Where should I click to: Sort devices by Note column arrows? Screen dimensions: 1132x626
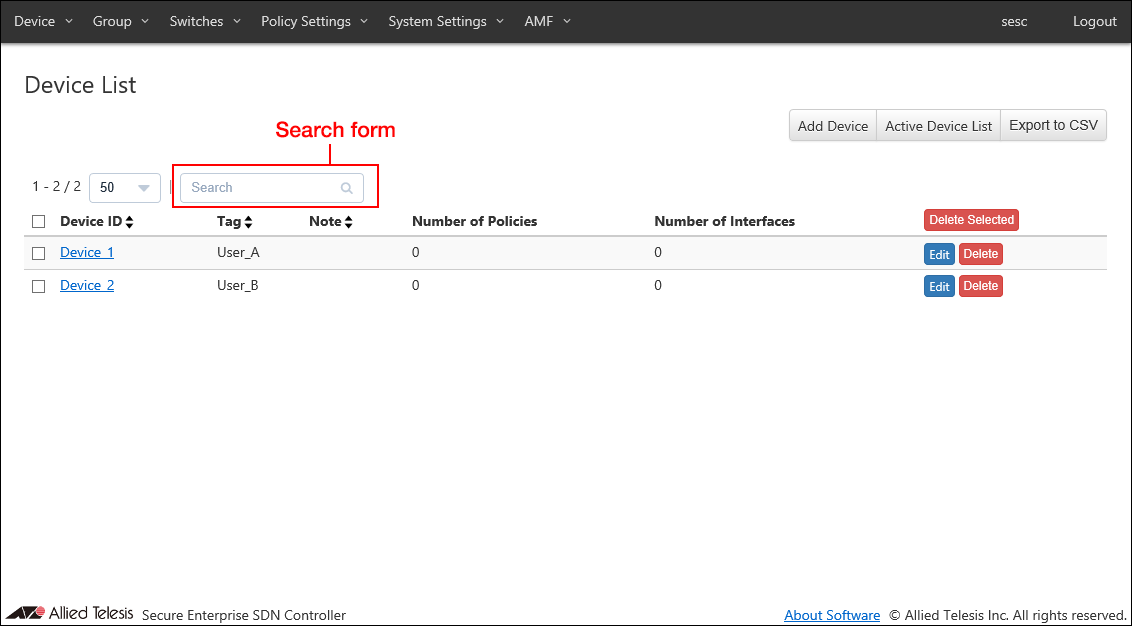[348, 222]
